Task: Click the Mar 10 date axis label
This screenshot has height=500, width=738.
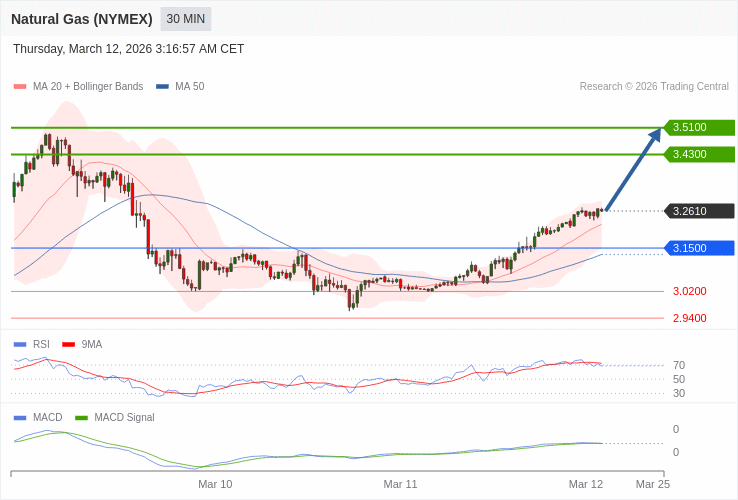Action: (215, 484)
